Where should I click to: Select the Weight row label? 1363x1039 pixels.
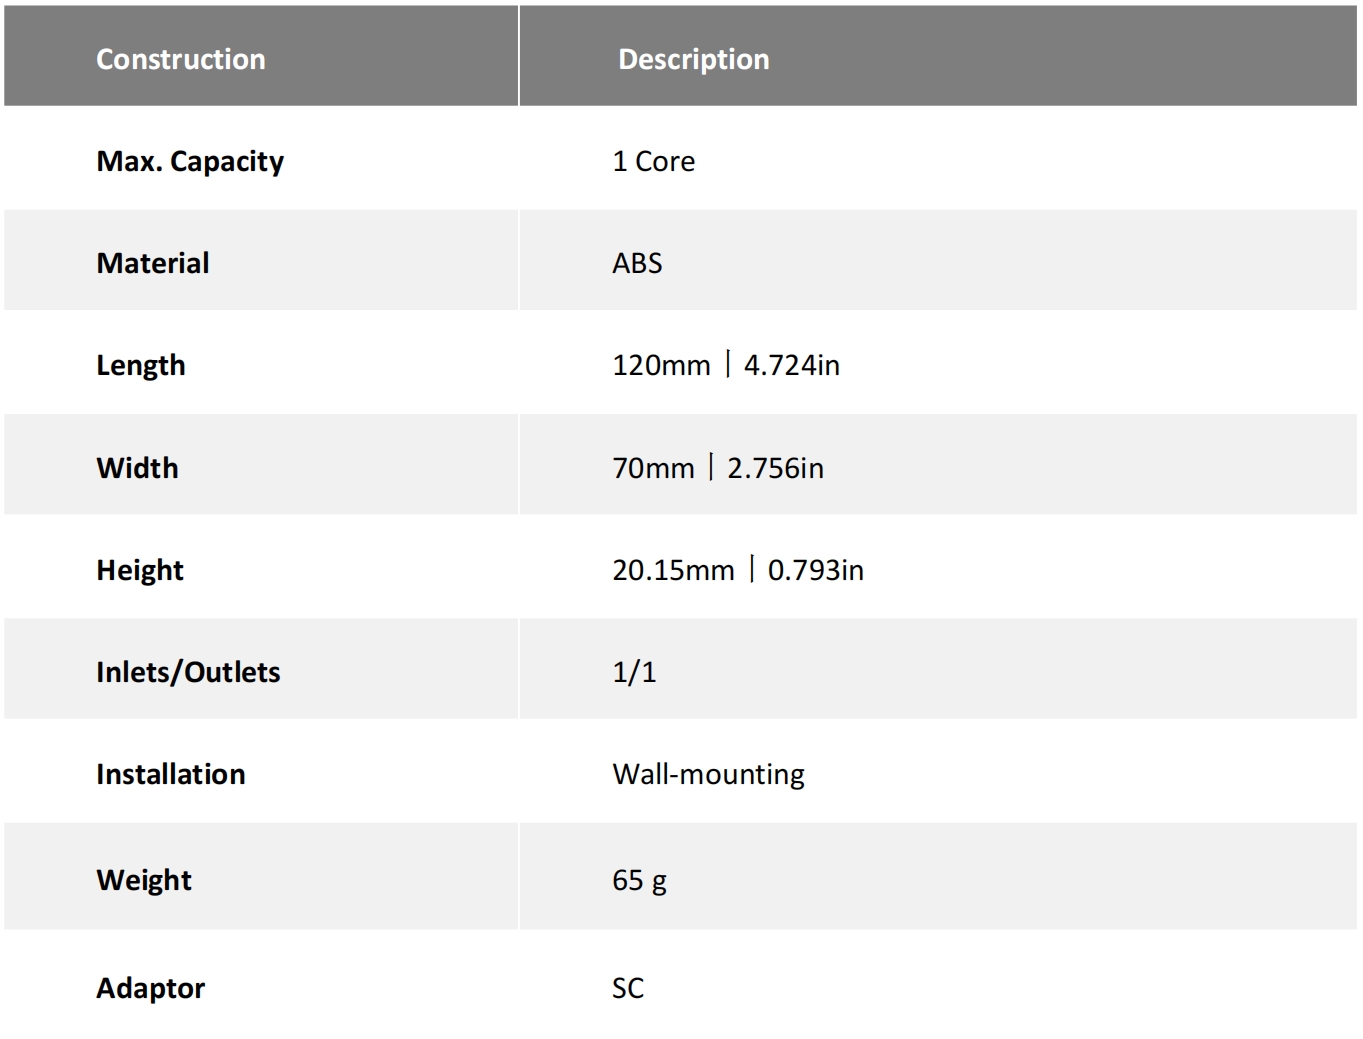pyautogui.click(x=144, y=880)
